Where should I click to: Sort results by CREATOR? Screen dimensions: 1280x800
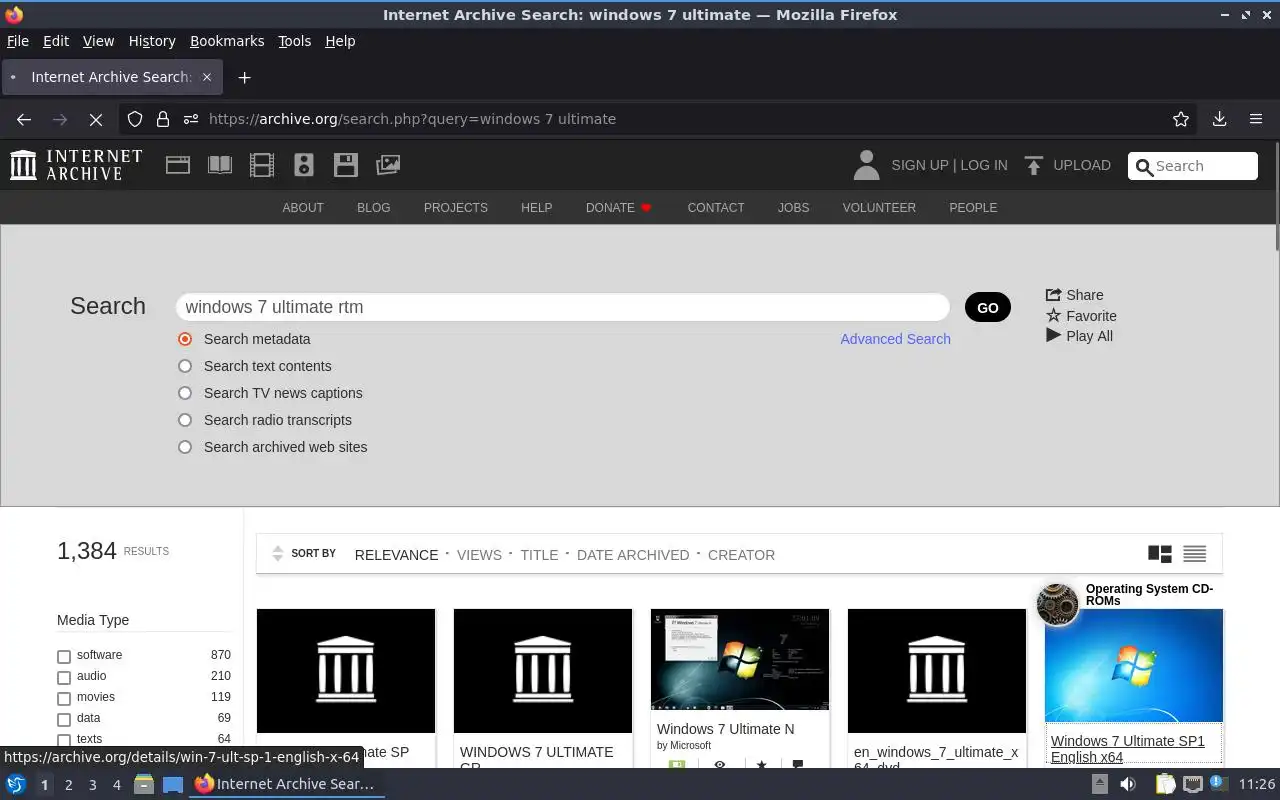click(741, 555)
